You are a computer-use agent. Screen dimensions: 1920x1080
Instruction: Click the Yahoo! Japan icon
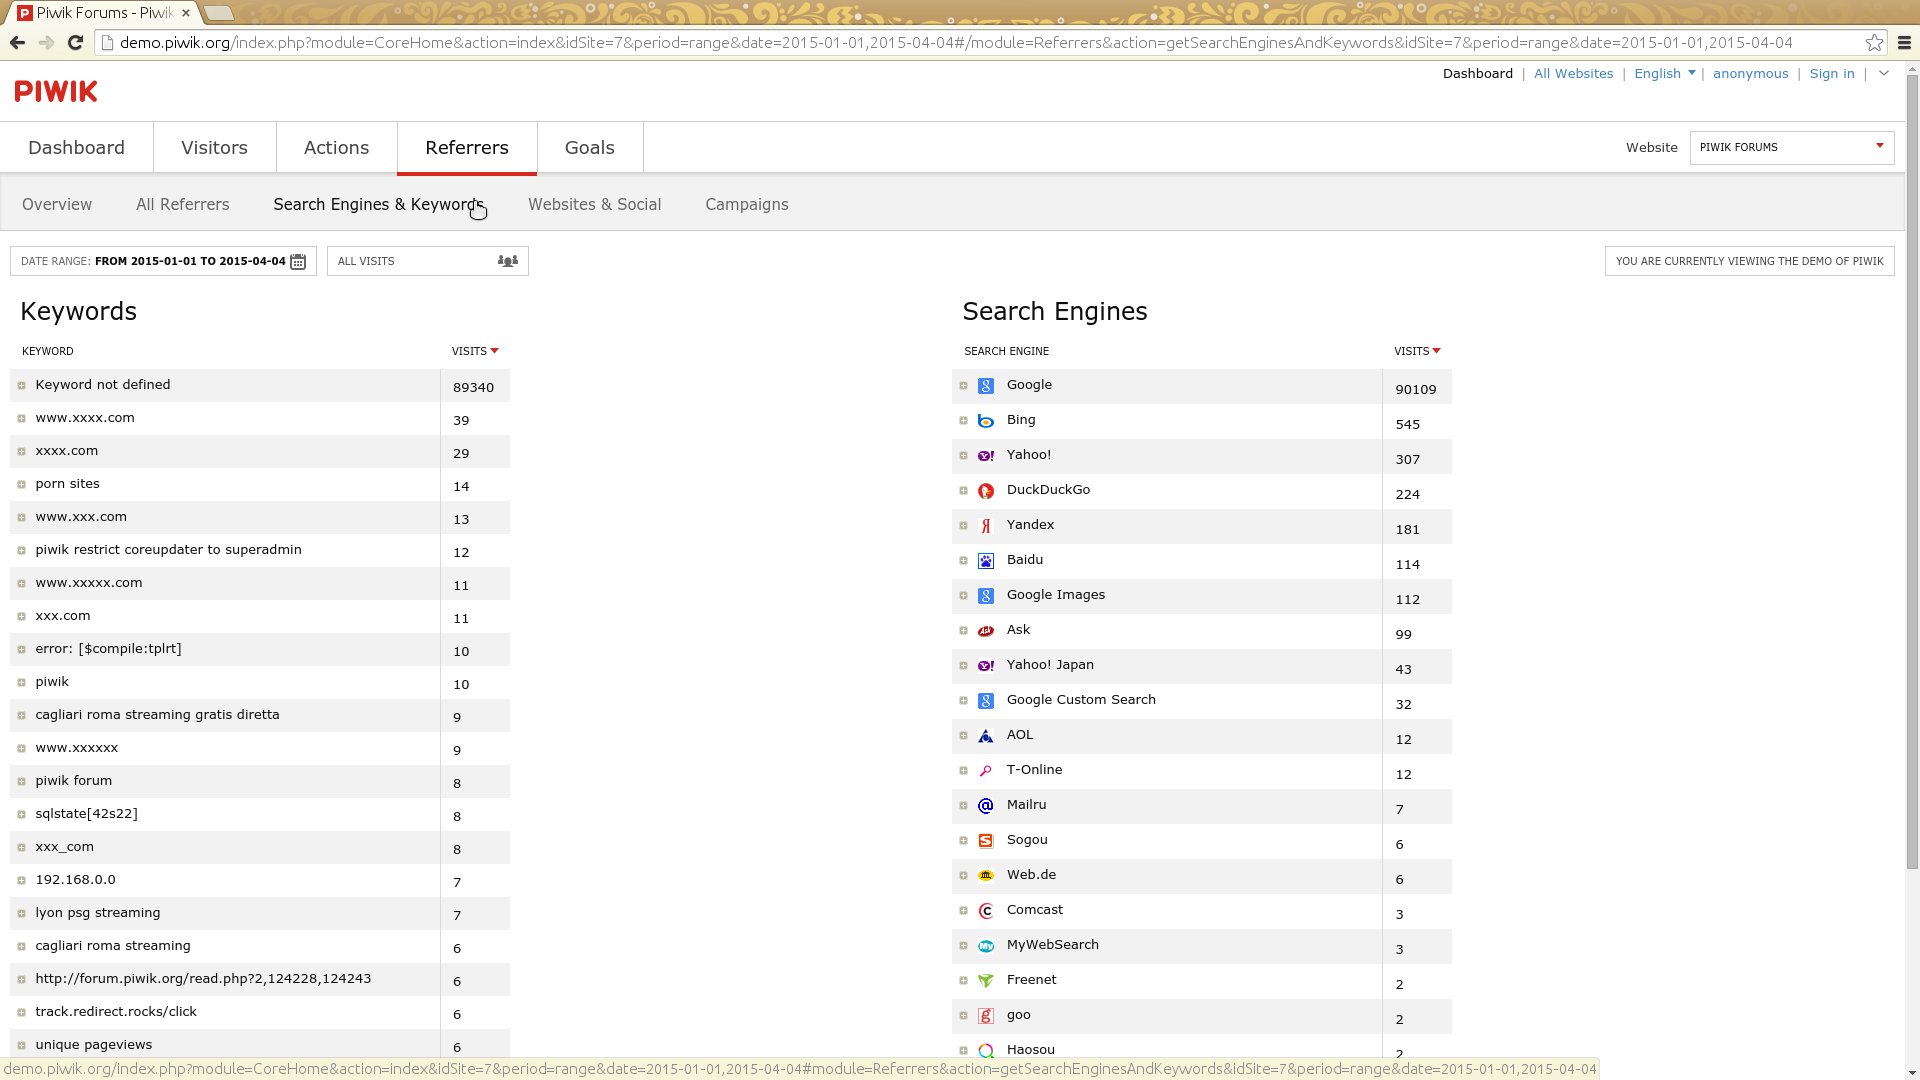985,666
